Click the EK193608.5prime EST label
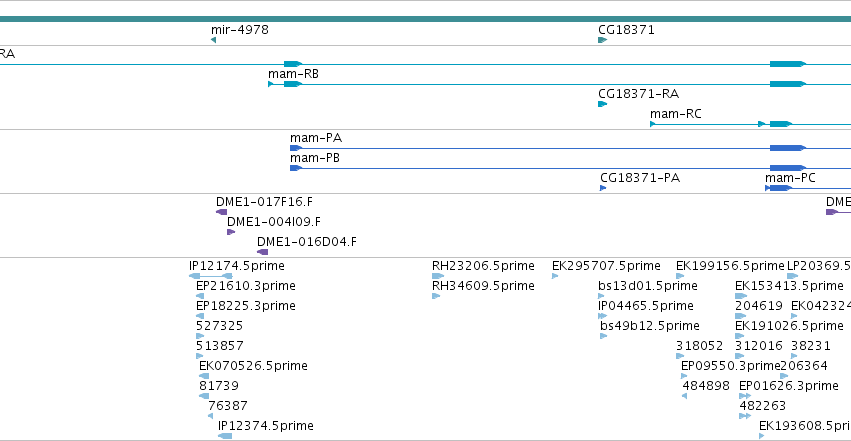Screen dimensions: 851x441 pos(805,426)
